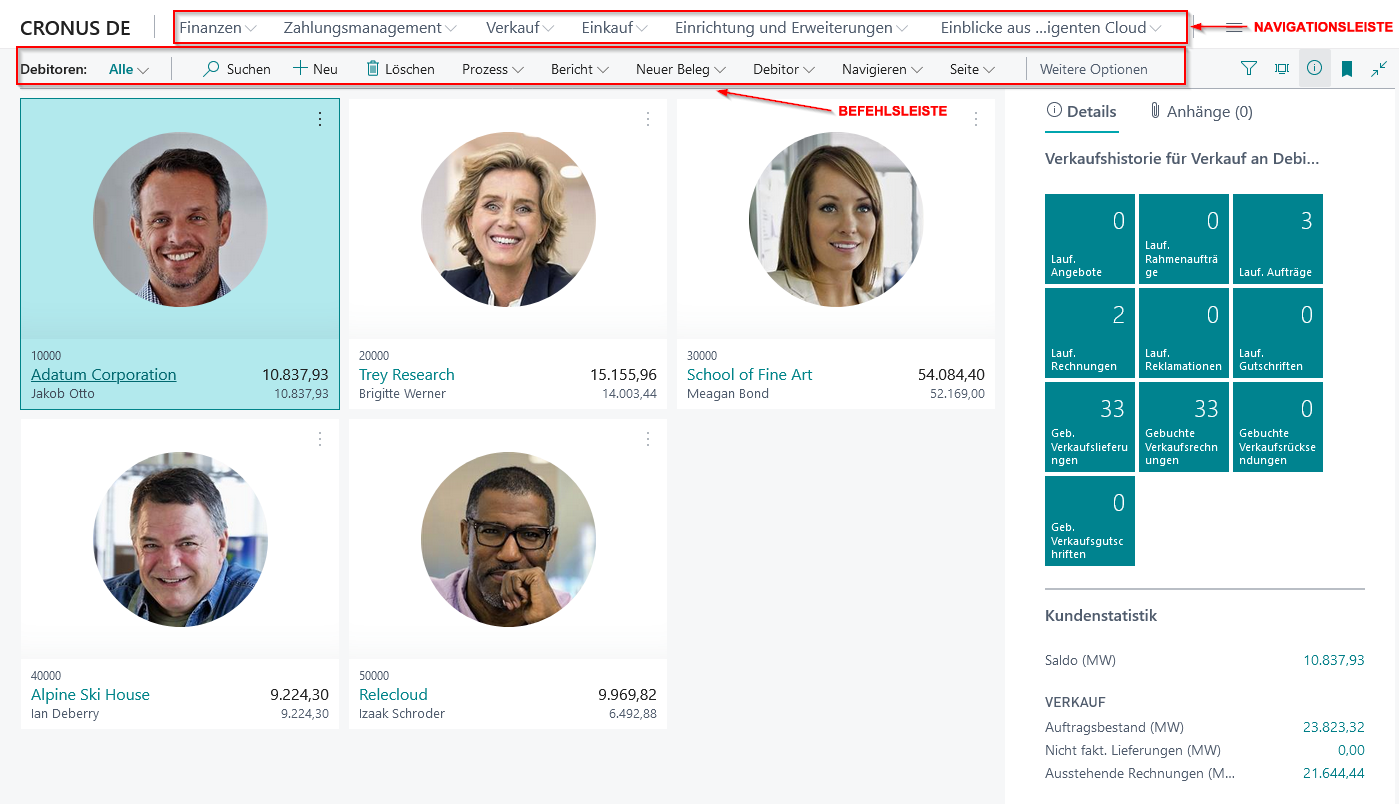Click Weitere Optionen in the command bar
The image size is (1399, 804).
tap(1094, 69)
